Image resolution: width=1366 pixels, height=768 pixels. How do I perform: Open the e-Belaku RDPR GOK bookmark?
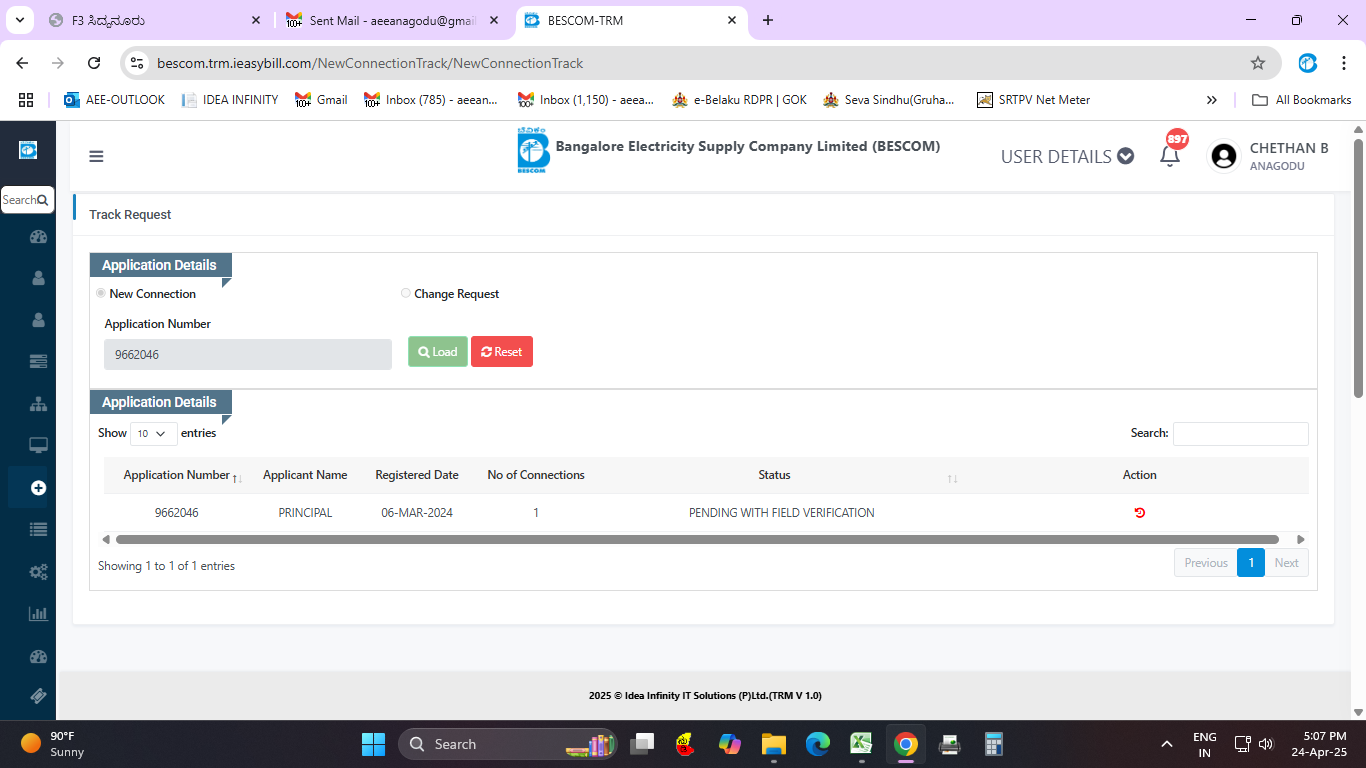[739, 100]
